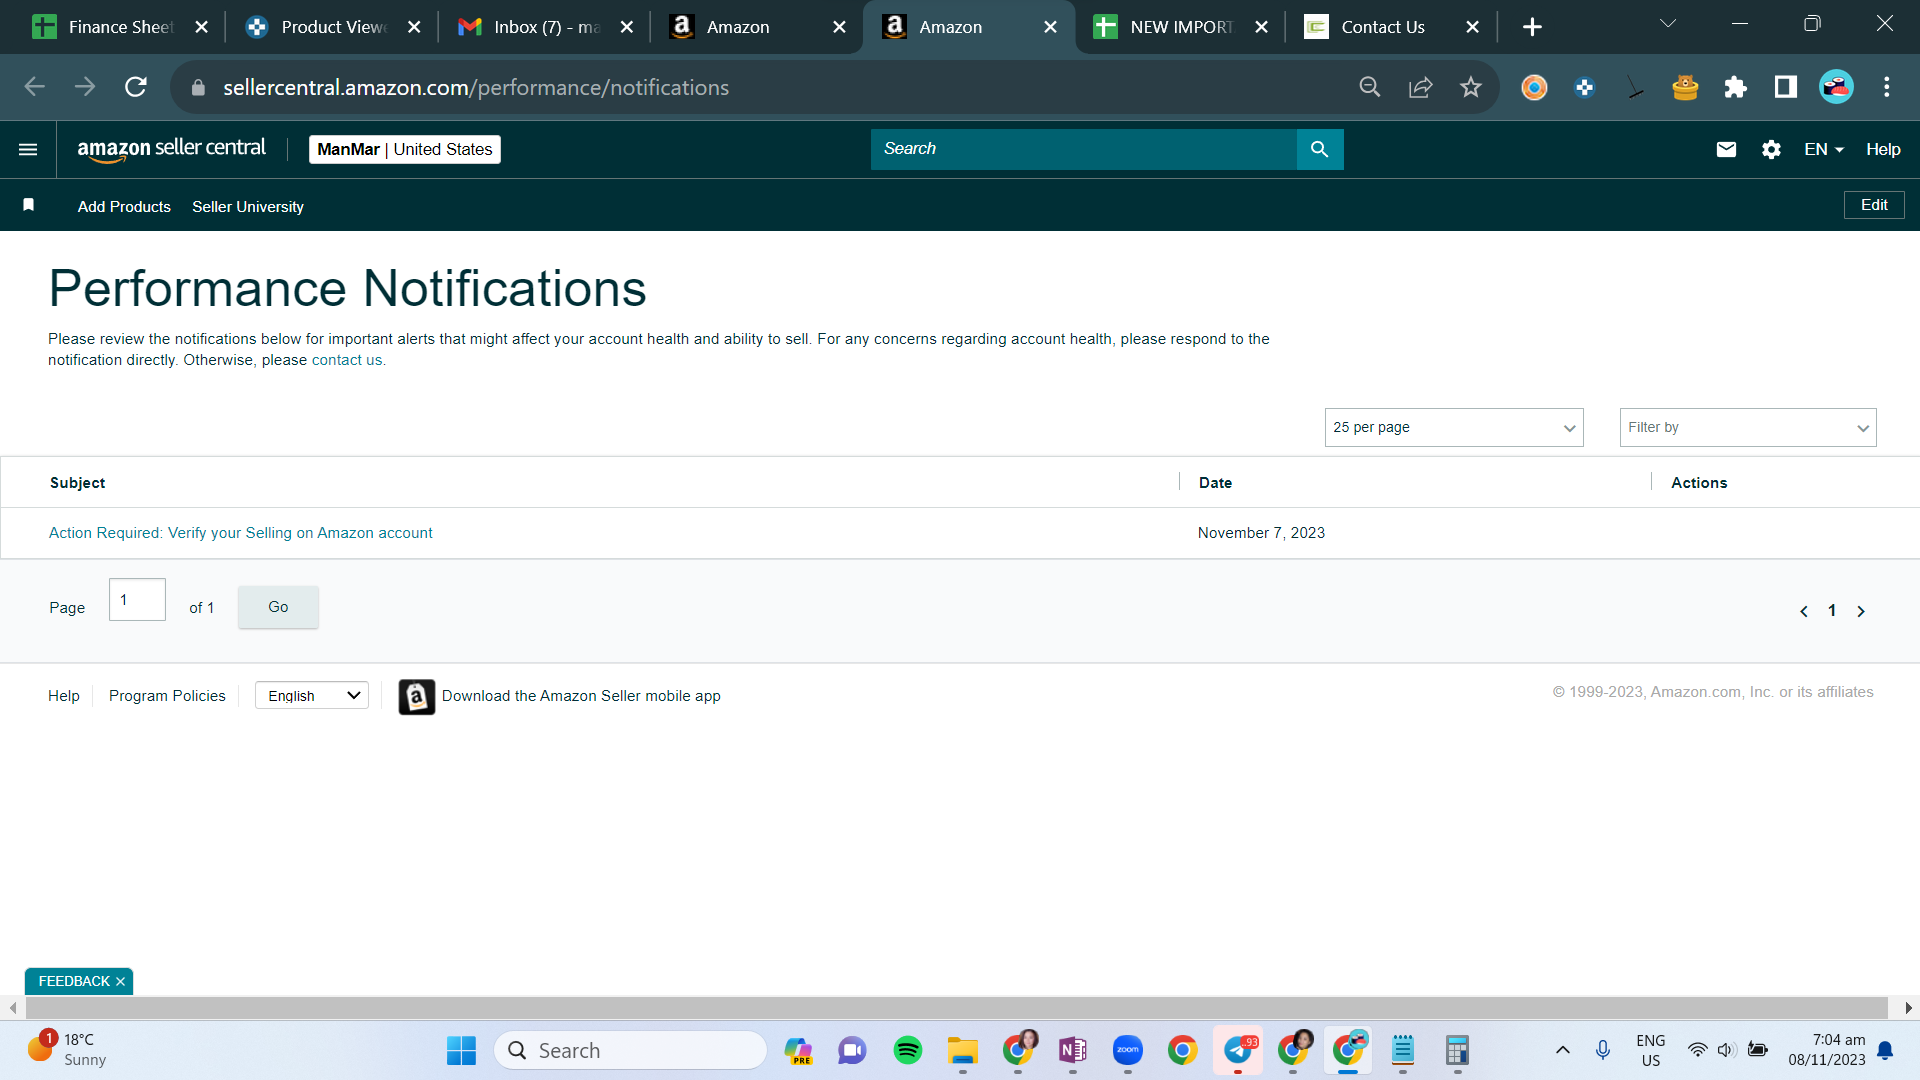Switch to the Product Viewer tab

click(333, 27)
